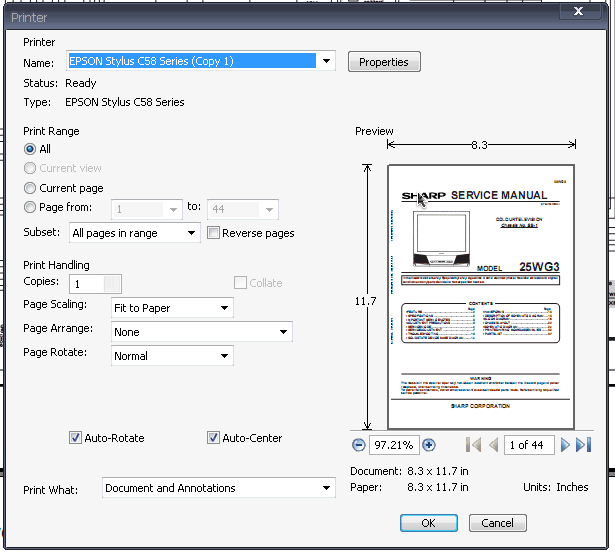Click the 'Units: Inches' label
The width and height of the screenshot is (615, 555).
point(555,487)
